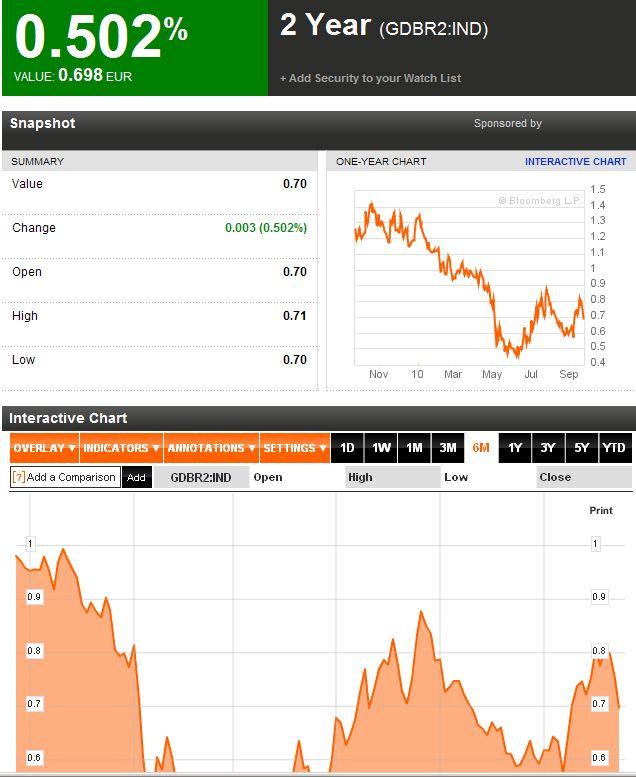Show the 3Y chart range
Screen dimensions: 636x777
click(x=548, y=448)
